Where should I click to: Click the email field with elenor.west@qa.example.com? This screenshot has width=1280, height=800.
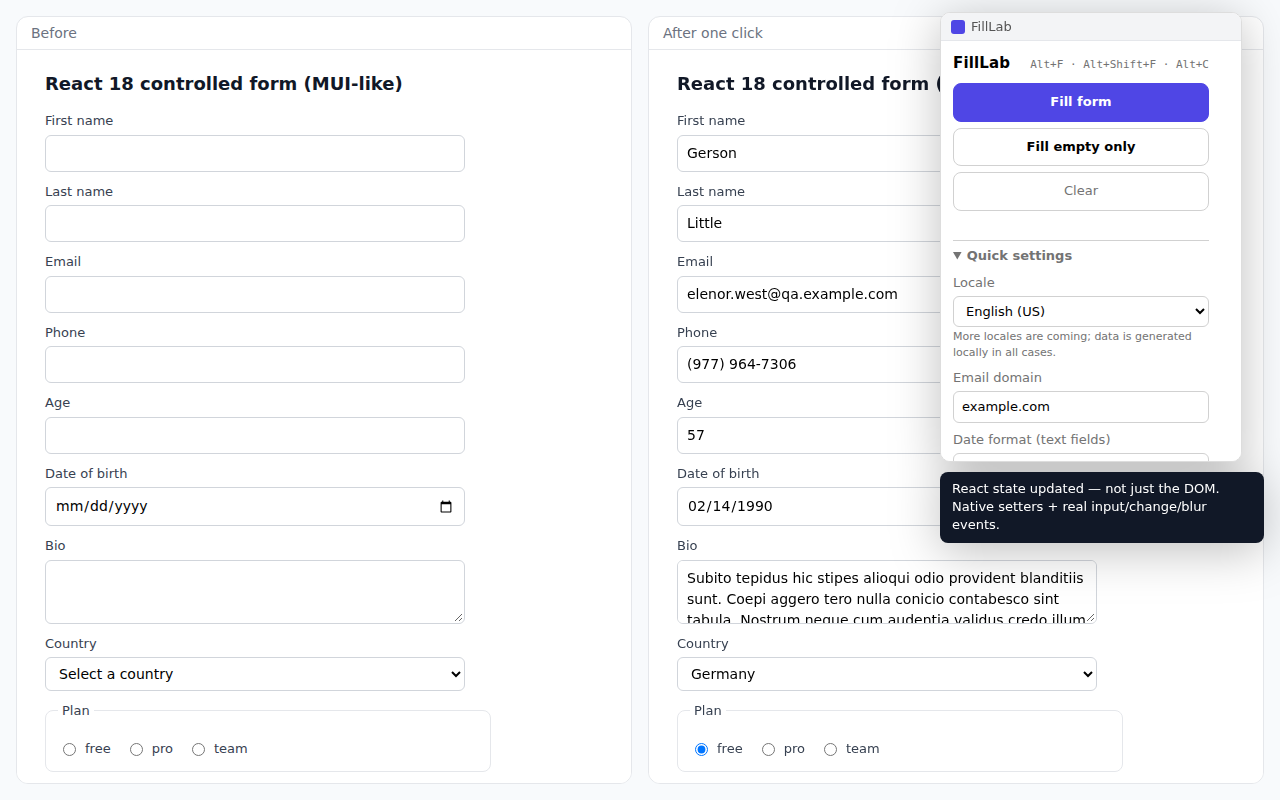coord(809,295)
